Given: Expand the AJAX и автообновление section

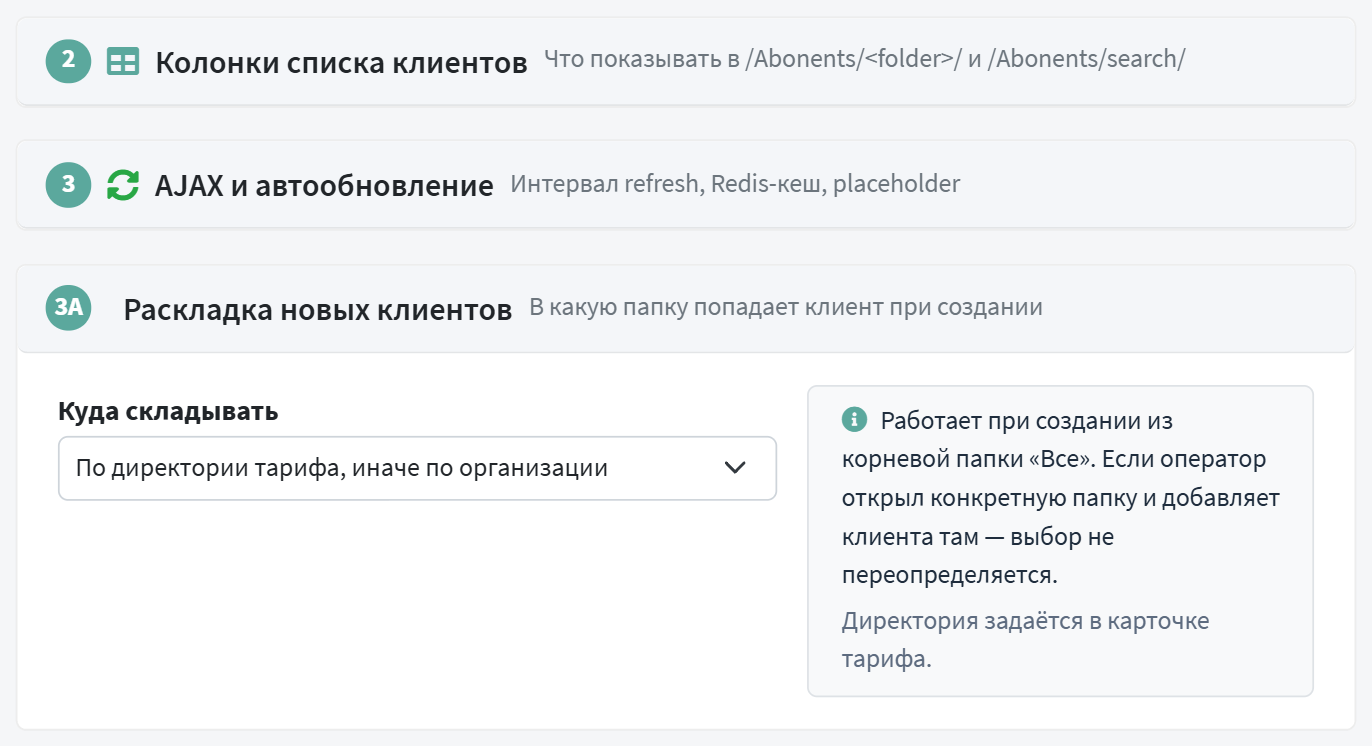Looking at the screenshot, I should (x=685, y=185).
